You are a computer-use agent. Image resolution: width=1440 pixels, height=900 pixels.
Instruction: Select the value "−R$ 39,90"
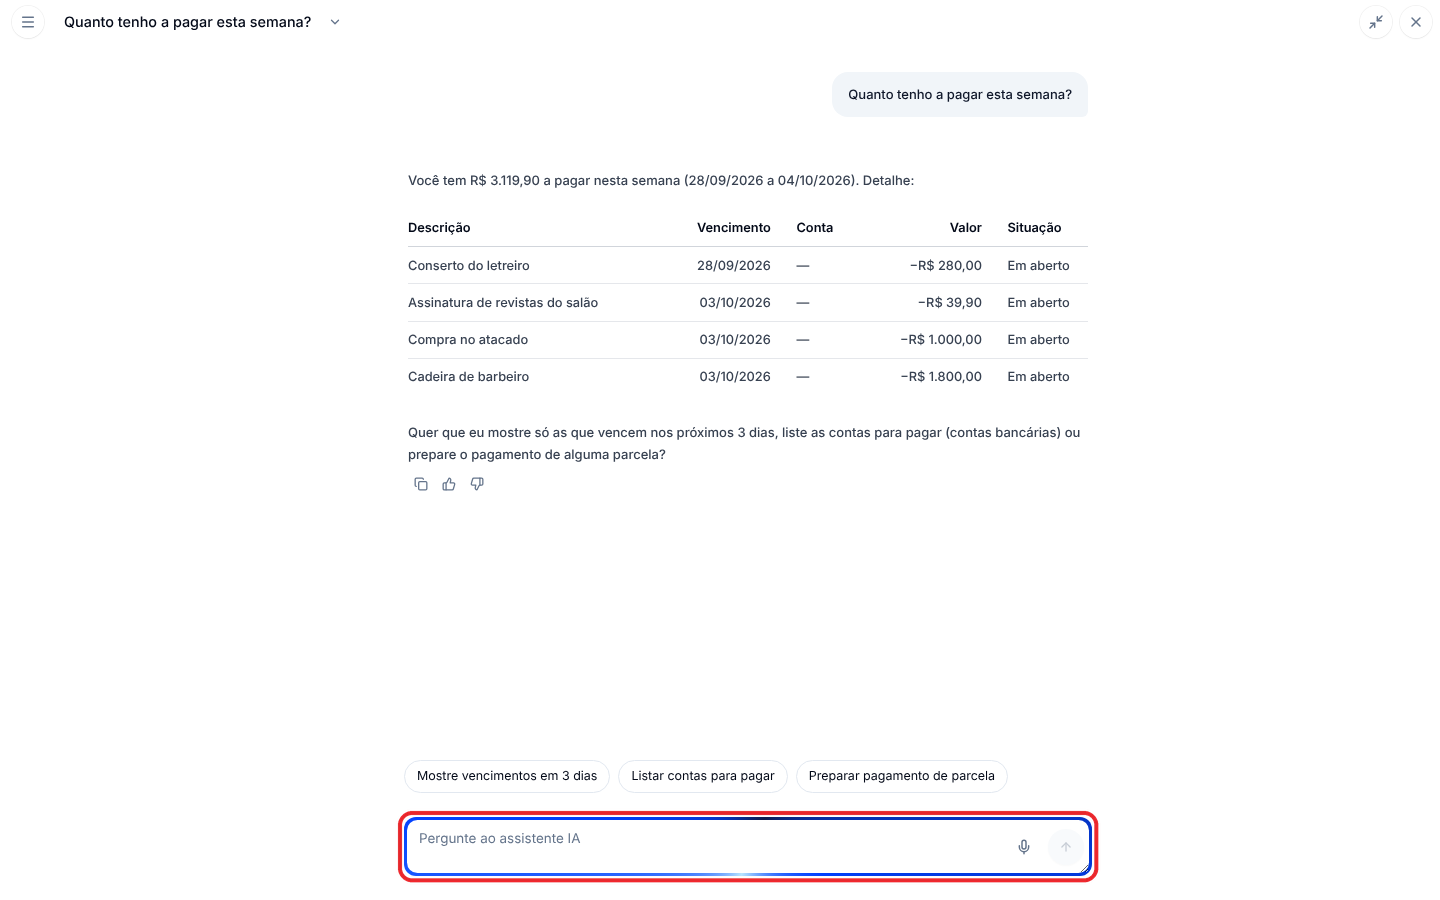[x=950, y=303]
